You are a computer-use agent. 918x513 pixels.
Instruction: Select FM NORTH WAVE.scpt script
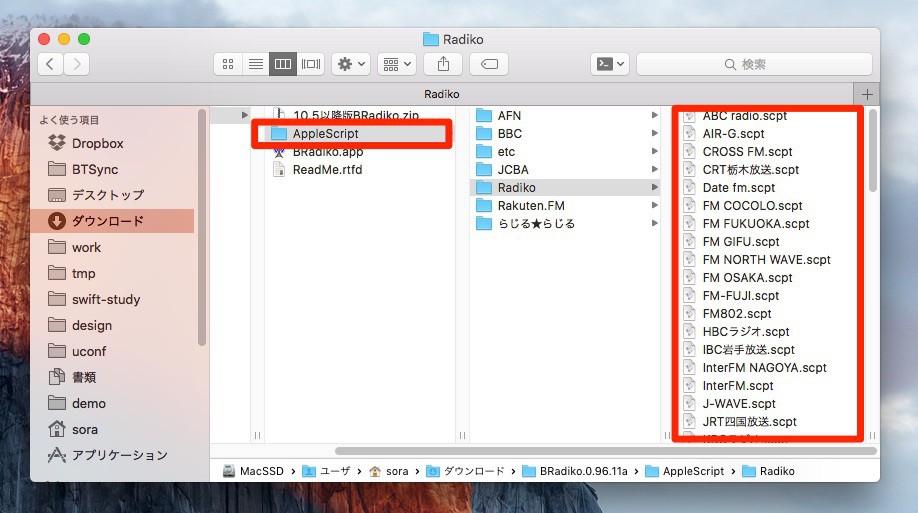point(768,259)
